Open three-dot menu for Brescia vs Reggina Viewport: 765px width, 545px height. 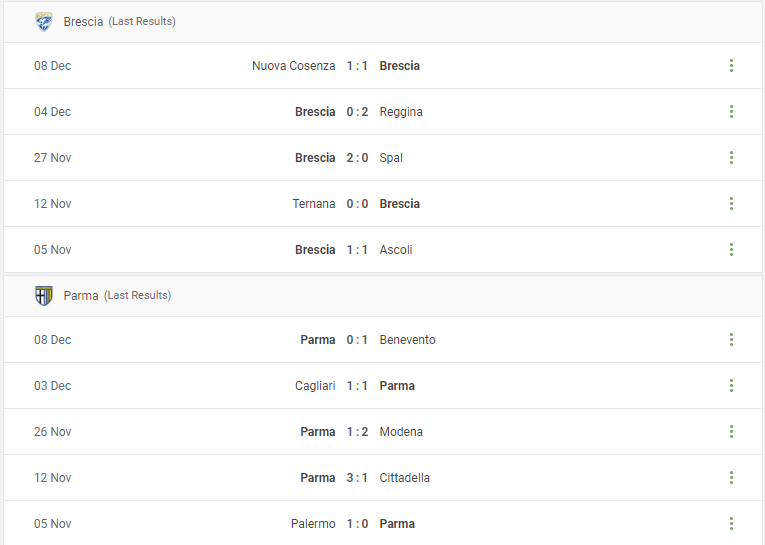click(731, 112)
